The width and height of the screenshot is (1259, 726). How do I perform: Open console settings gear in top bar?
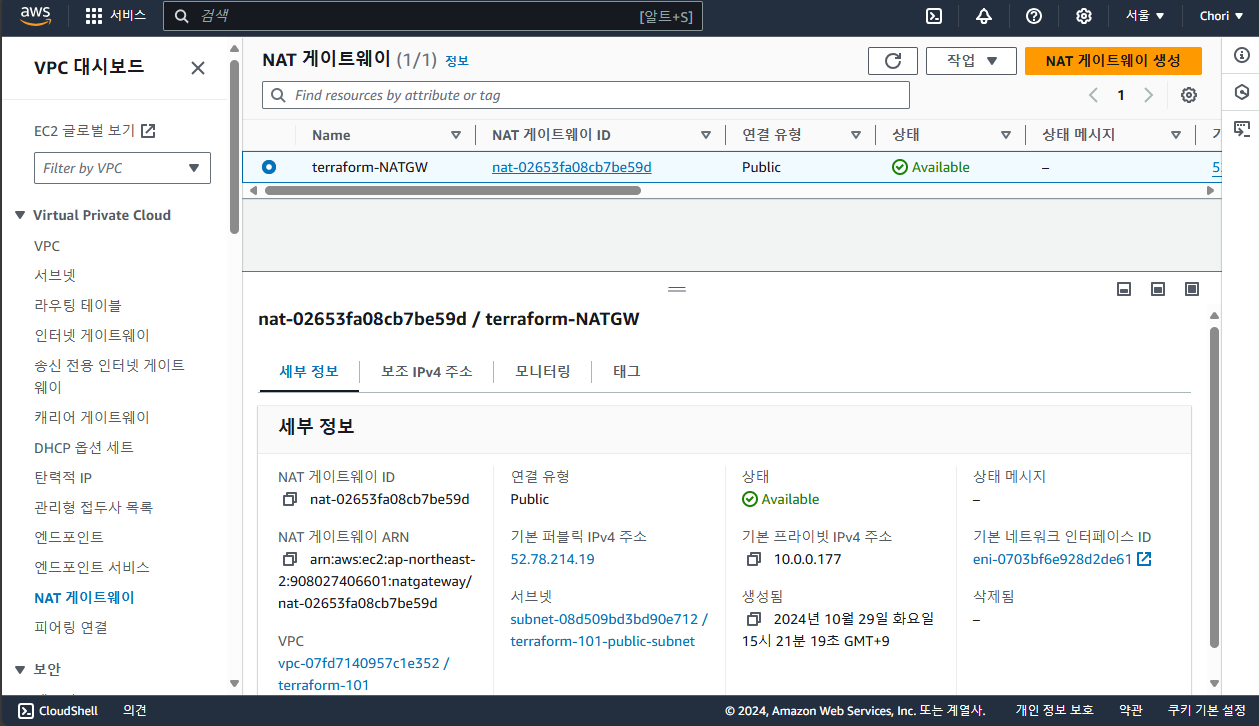click(1084, 16)
